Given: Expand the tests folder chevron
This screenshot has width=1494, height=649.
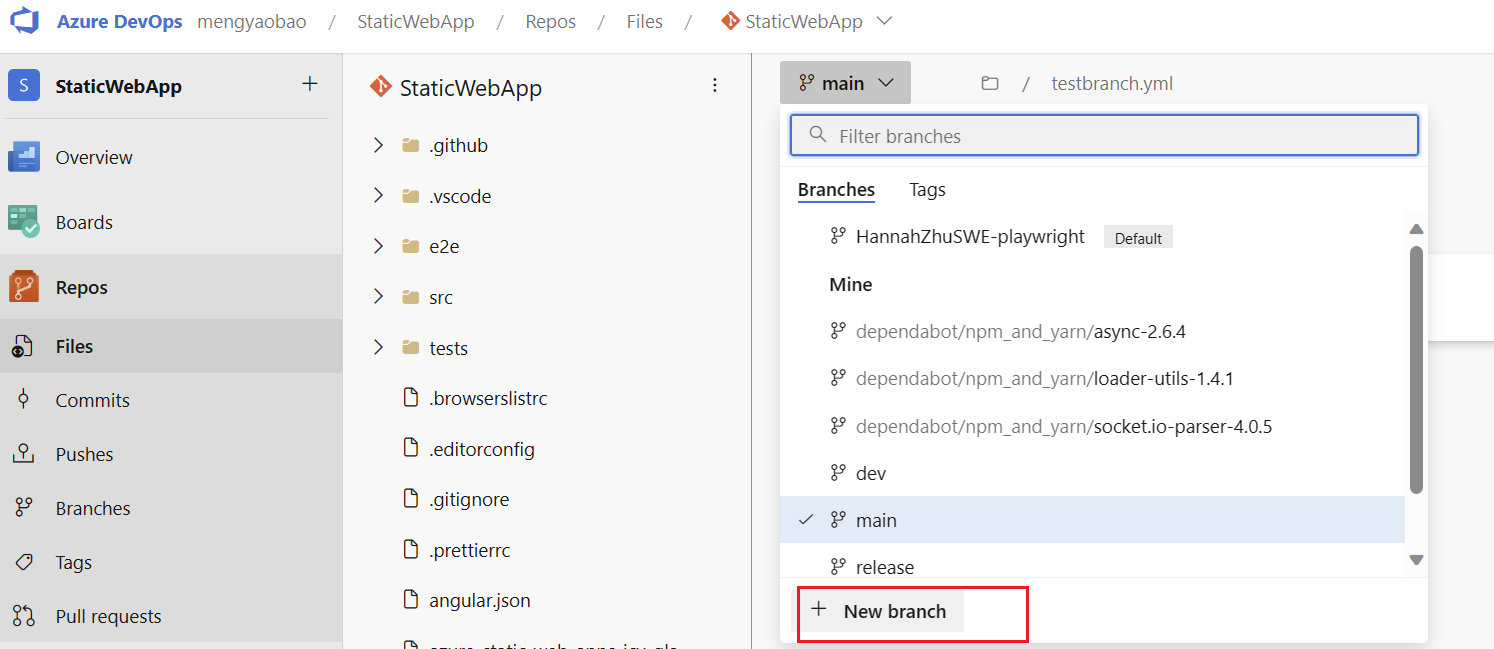Looking at the screenshot, I should point(378,347).
